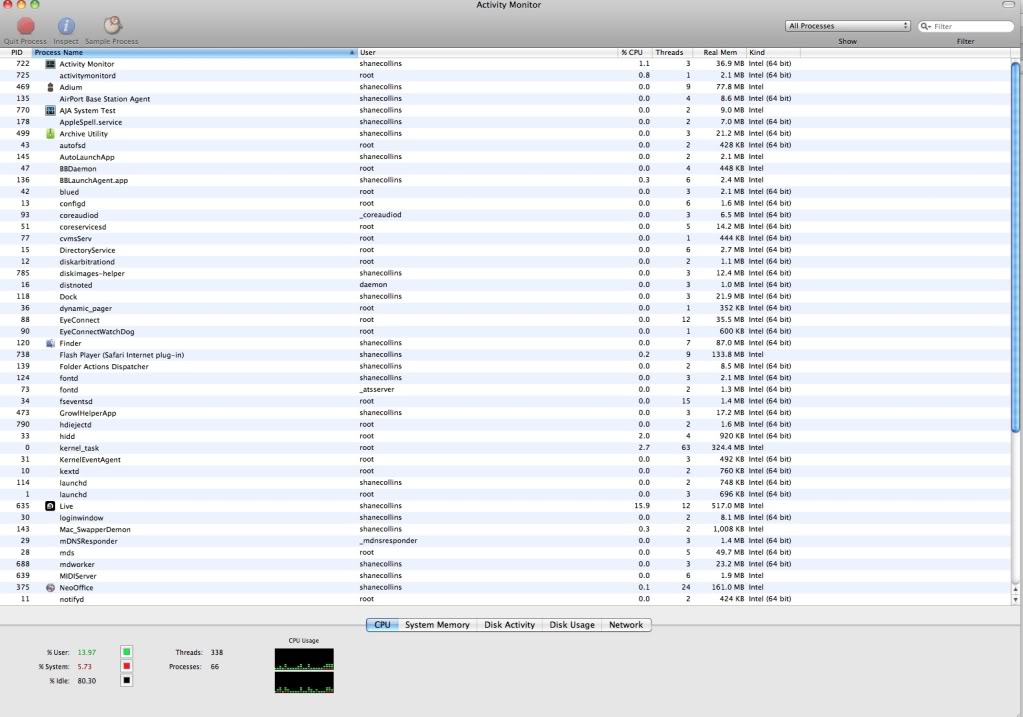Select the dynamic_pager row

coord(506,308)
